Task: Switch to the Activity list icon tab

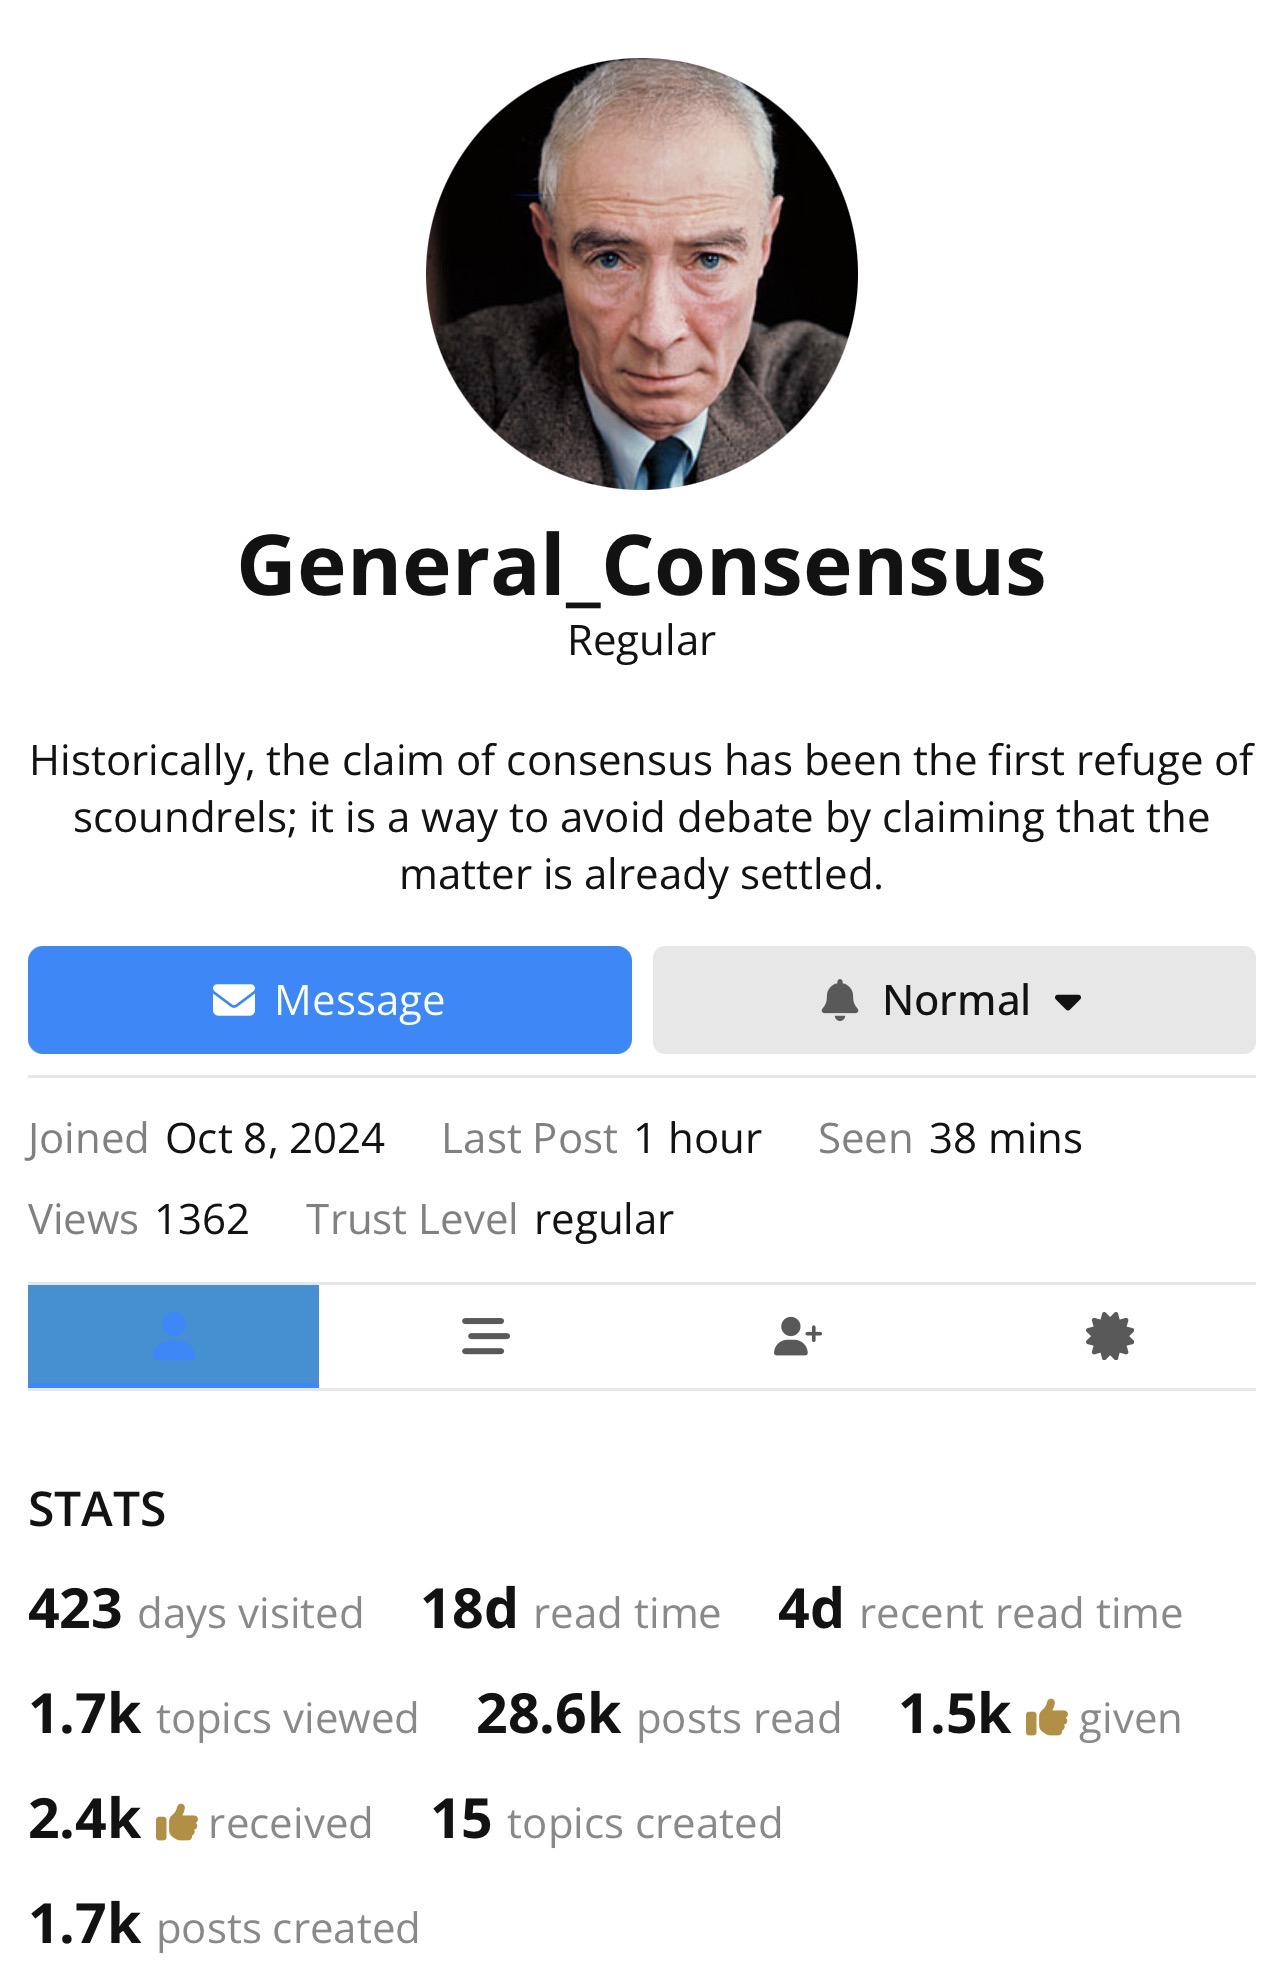Action: (486, 1336)
